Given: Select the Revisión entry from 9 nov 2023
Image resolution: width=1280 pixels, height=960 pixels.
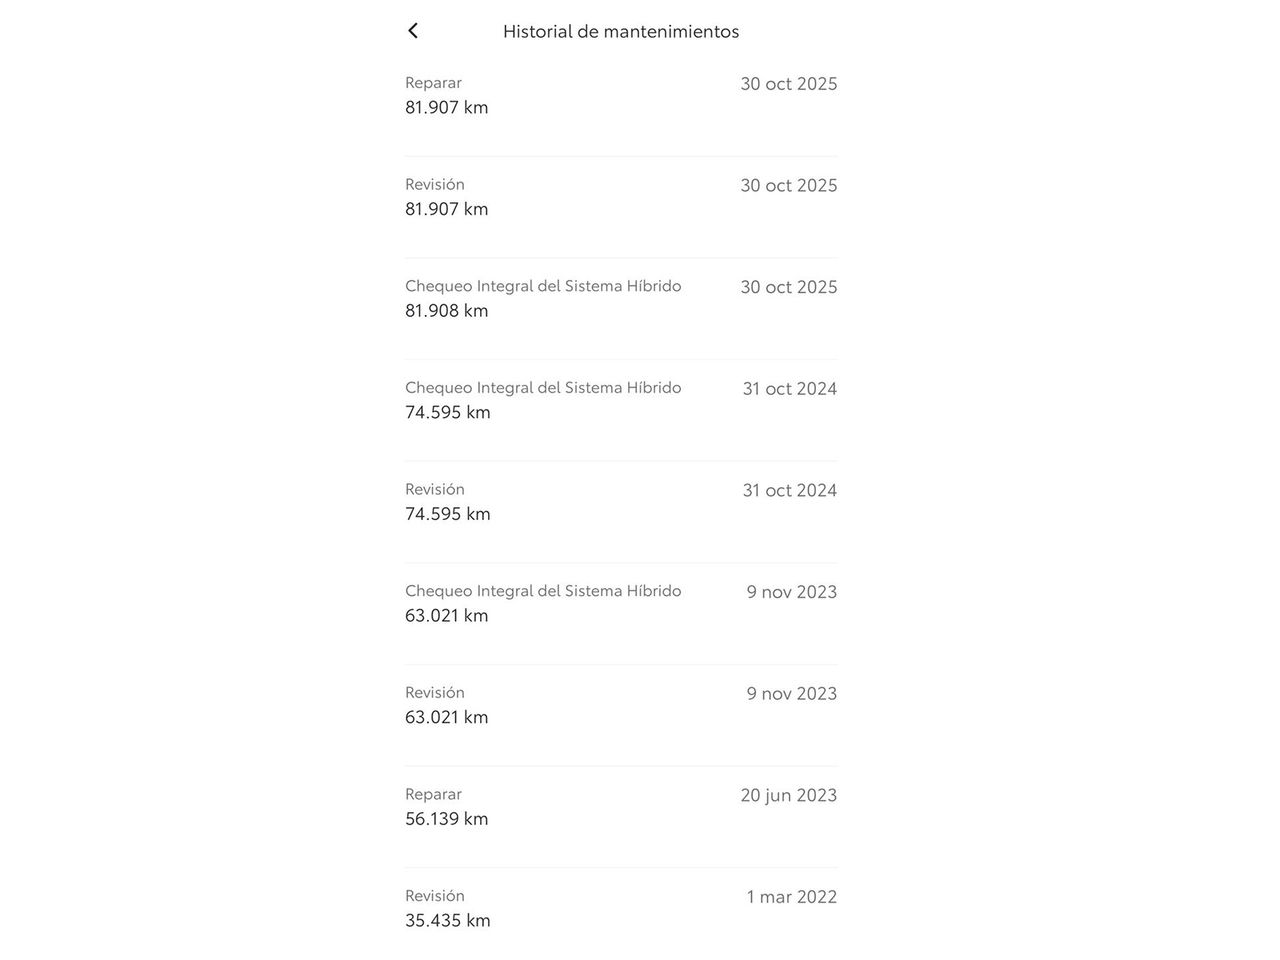Looking at the screenshot, I should point(620,705).
